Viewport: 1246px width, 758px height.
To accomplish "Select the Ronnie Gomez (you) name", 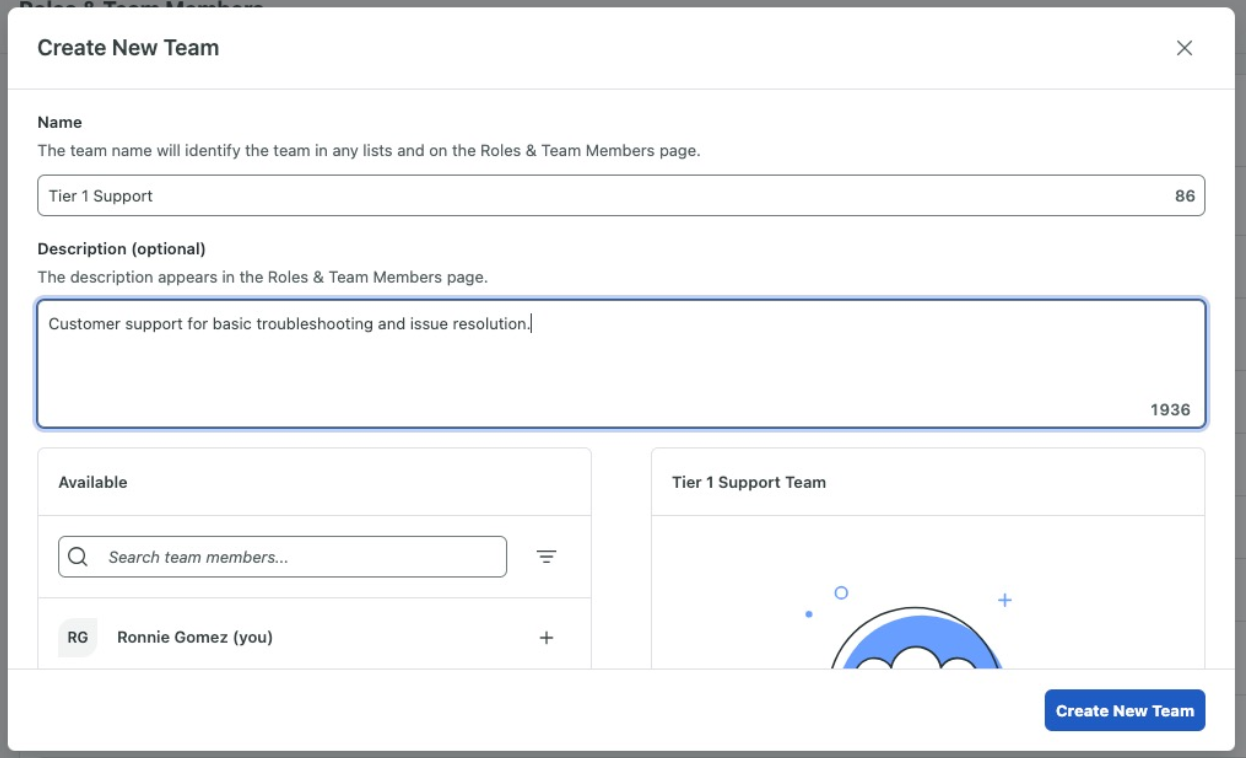I will pos(195,637).
